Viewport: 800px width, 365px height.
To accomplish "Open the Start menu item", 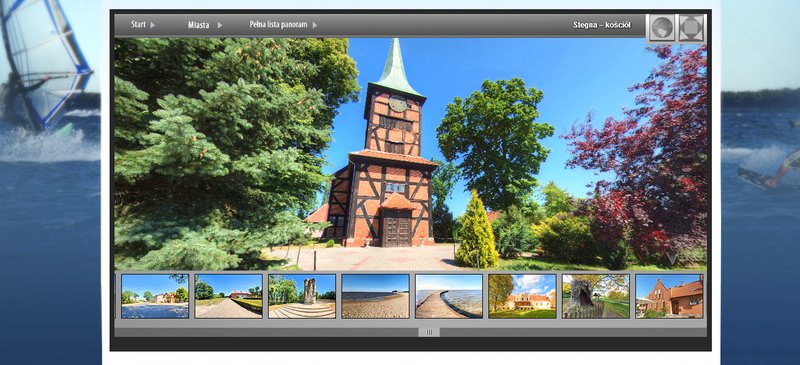I will (x=138, y=25).
